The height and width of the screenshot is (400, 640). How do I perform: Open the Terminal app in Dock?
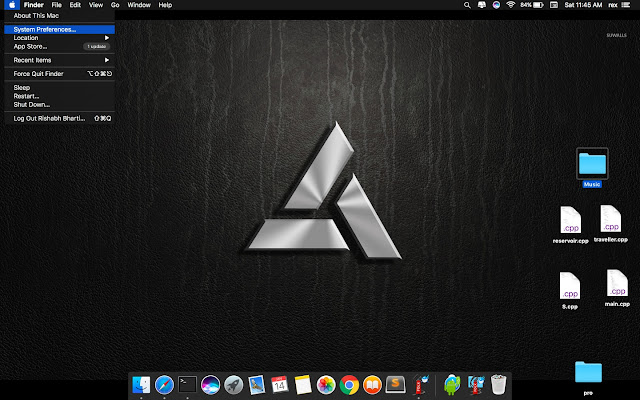187,384
